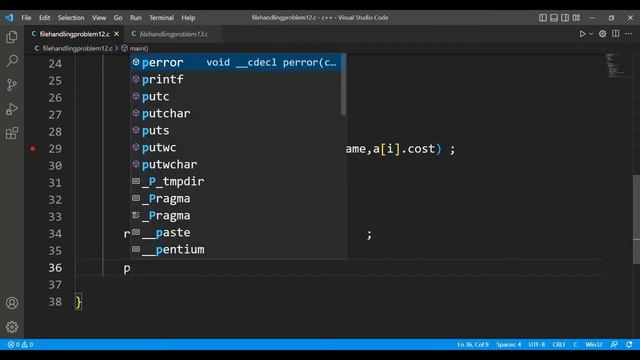Screen dimensions: 640x360
Task: Open the View menu
Action: click(99, 18)
